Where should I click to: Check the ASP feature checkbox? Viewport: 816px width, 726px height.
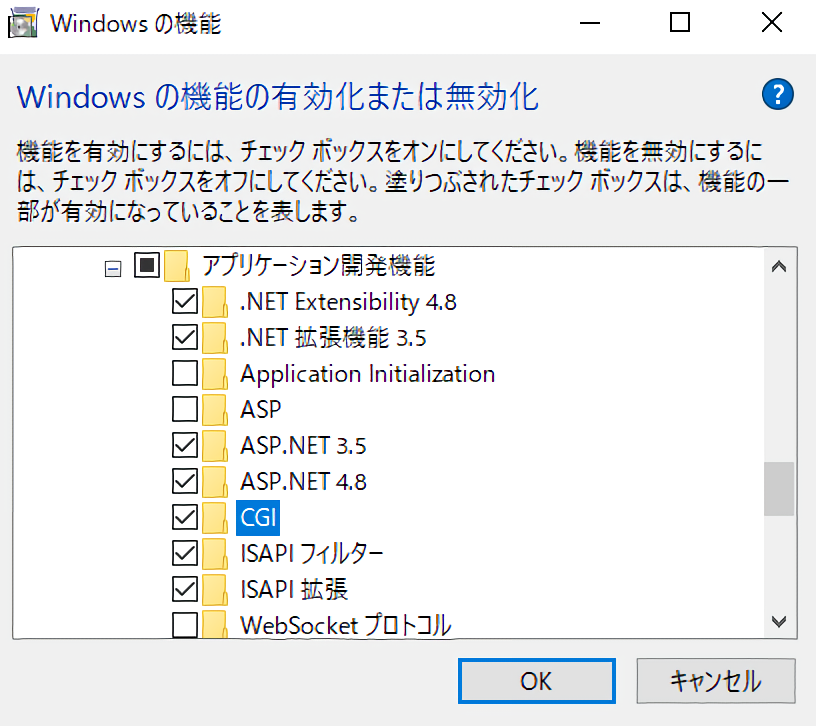(185, 409)
